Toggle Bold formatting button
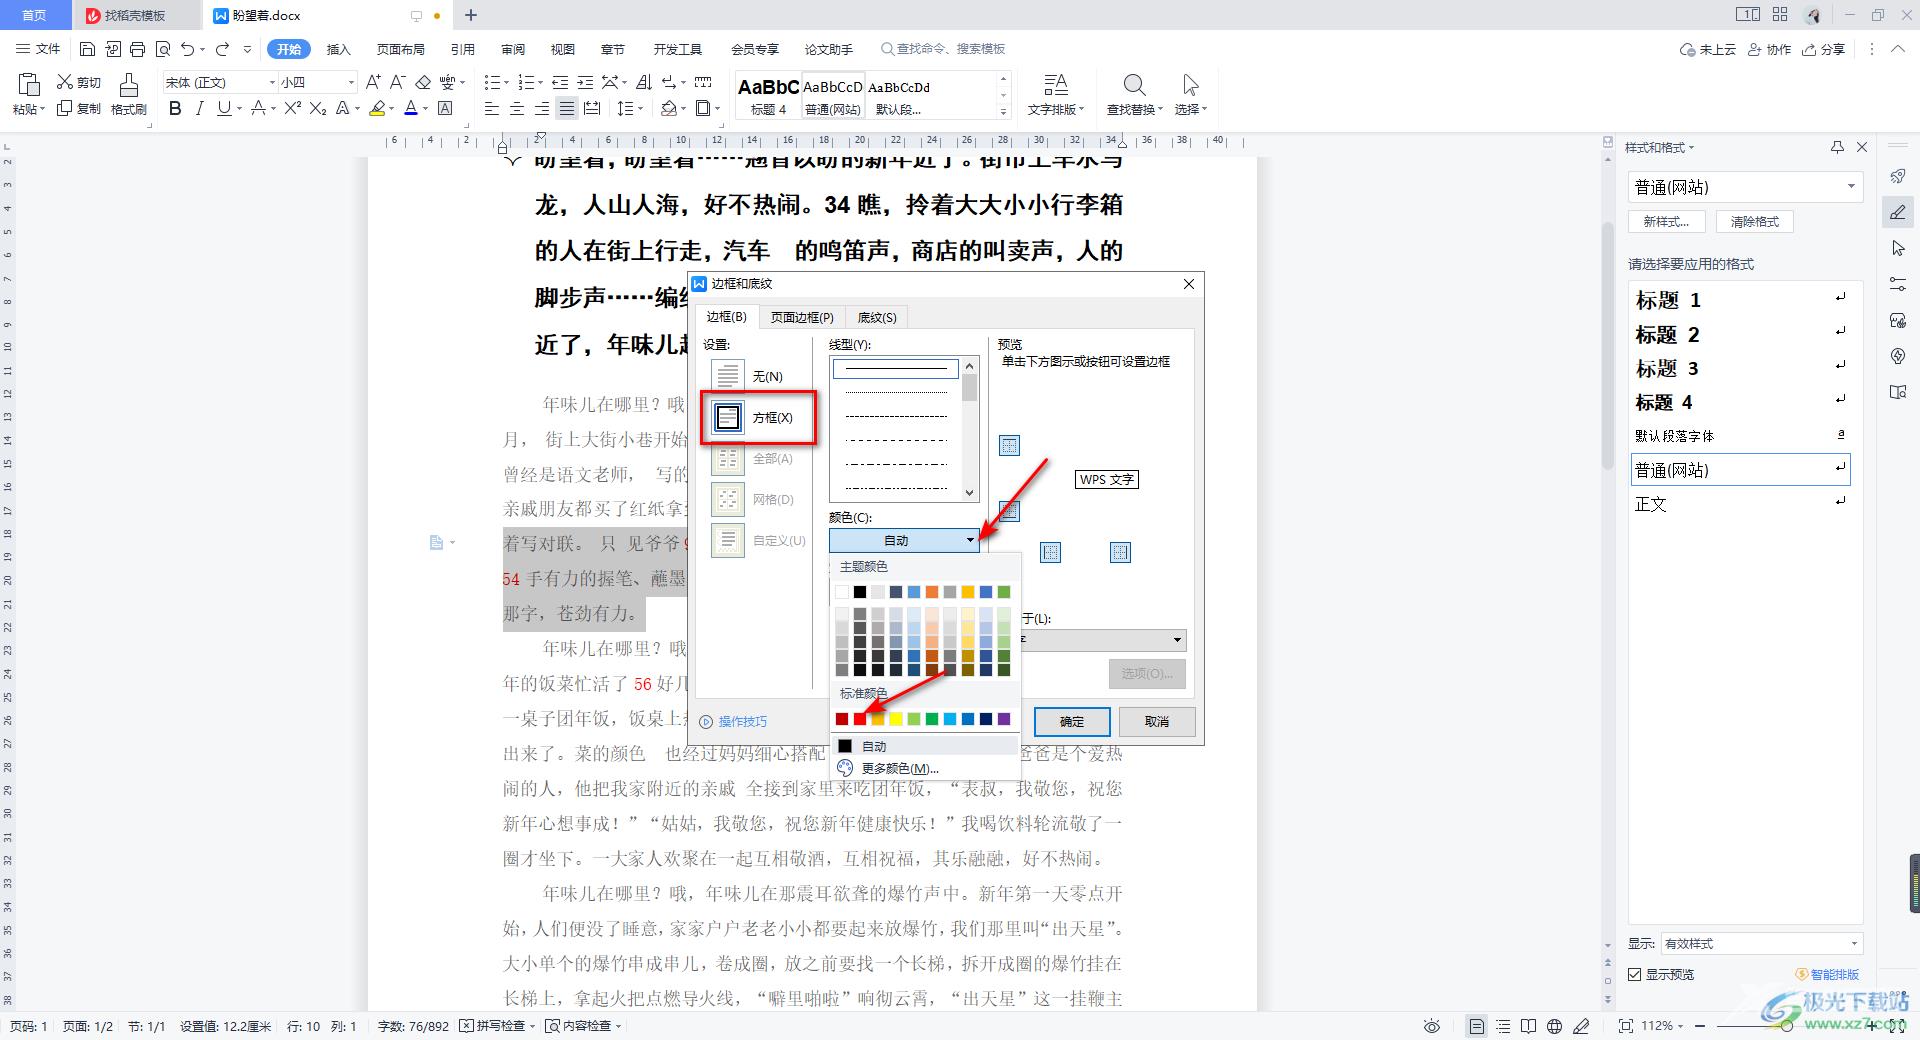The width and height of the screenshot is (1920, 1040). pyautogui.click(x=175, y=108)
